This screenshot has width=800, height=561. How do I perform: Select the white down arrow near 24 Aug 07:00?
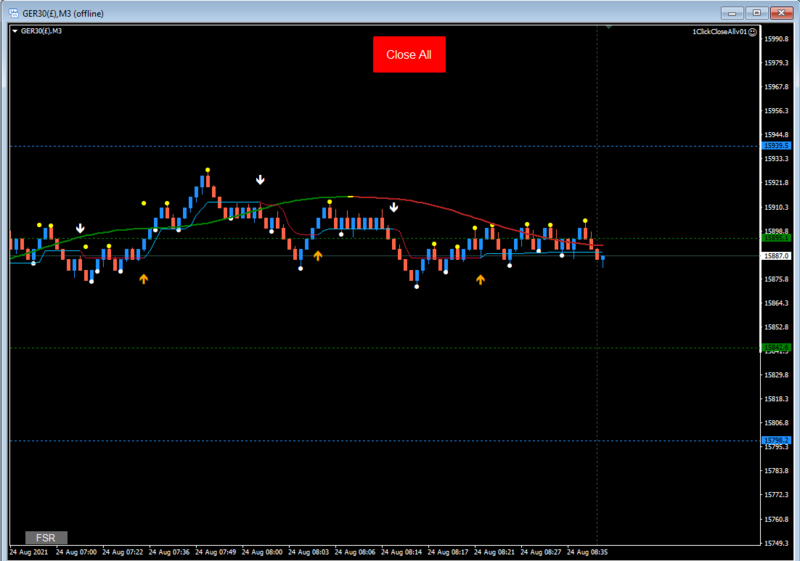coord(80,228)
